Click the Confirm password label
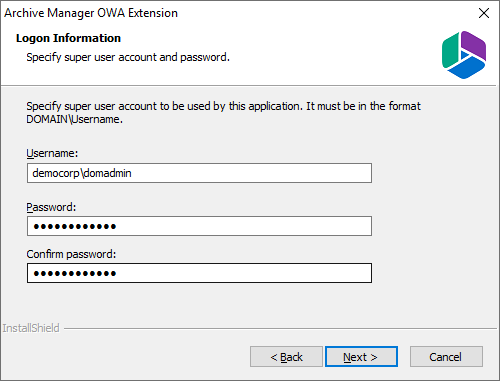The width and height of the screenshot is (500, 381). (71, 254)
